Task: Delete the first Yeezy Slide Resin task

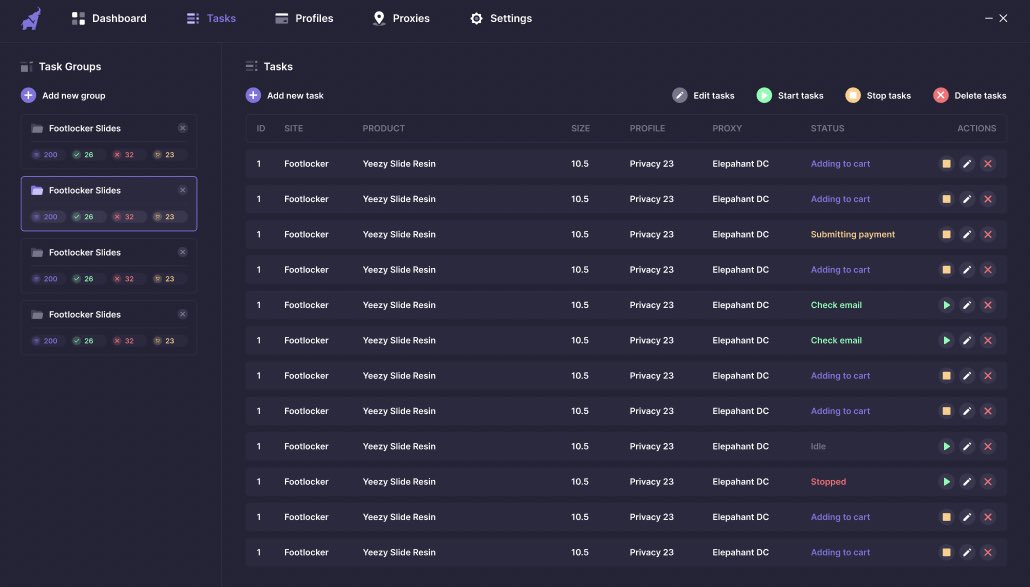Action: 988,163
